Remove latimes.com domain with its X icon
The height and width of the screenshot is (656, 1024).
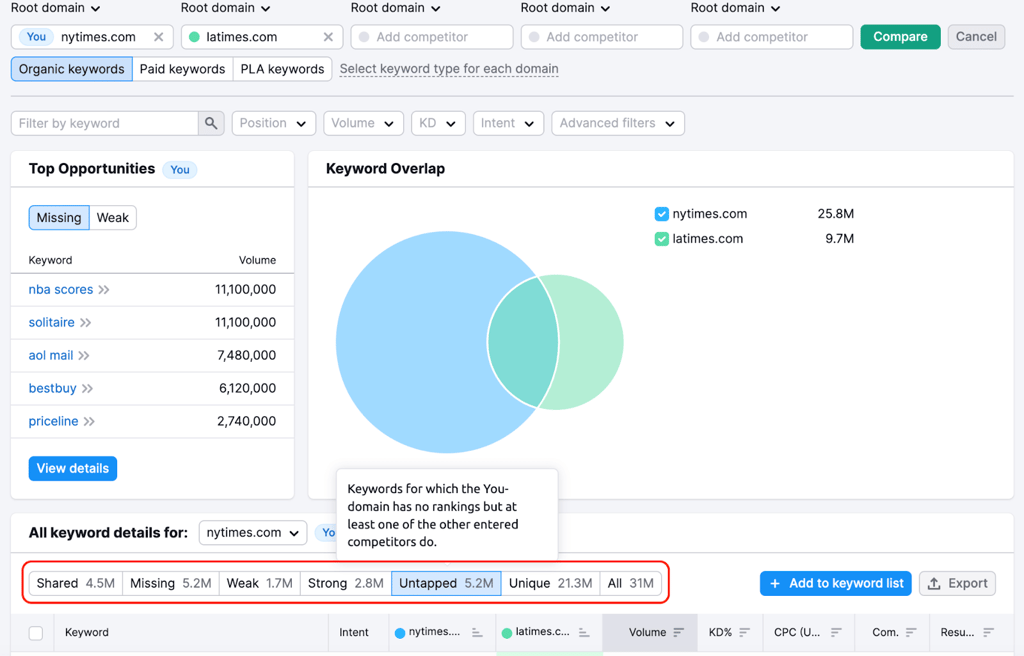(x=328, y=37)
